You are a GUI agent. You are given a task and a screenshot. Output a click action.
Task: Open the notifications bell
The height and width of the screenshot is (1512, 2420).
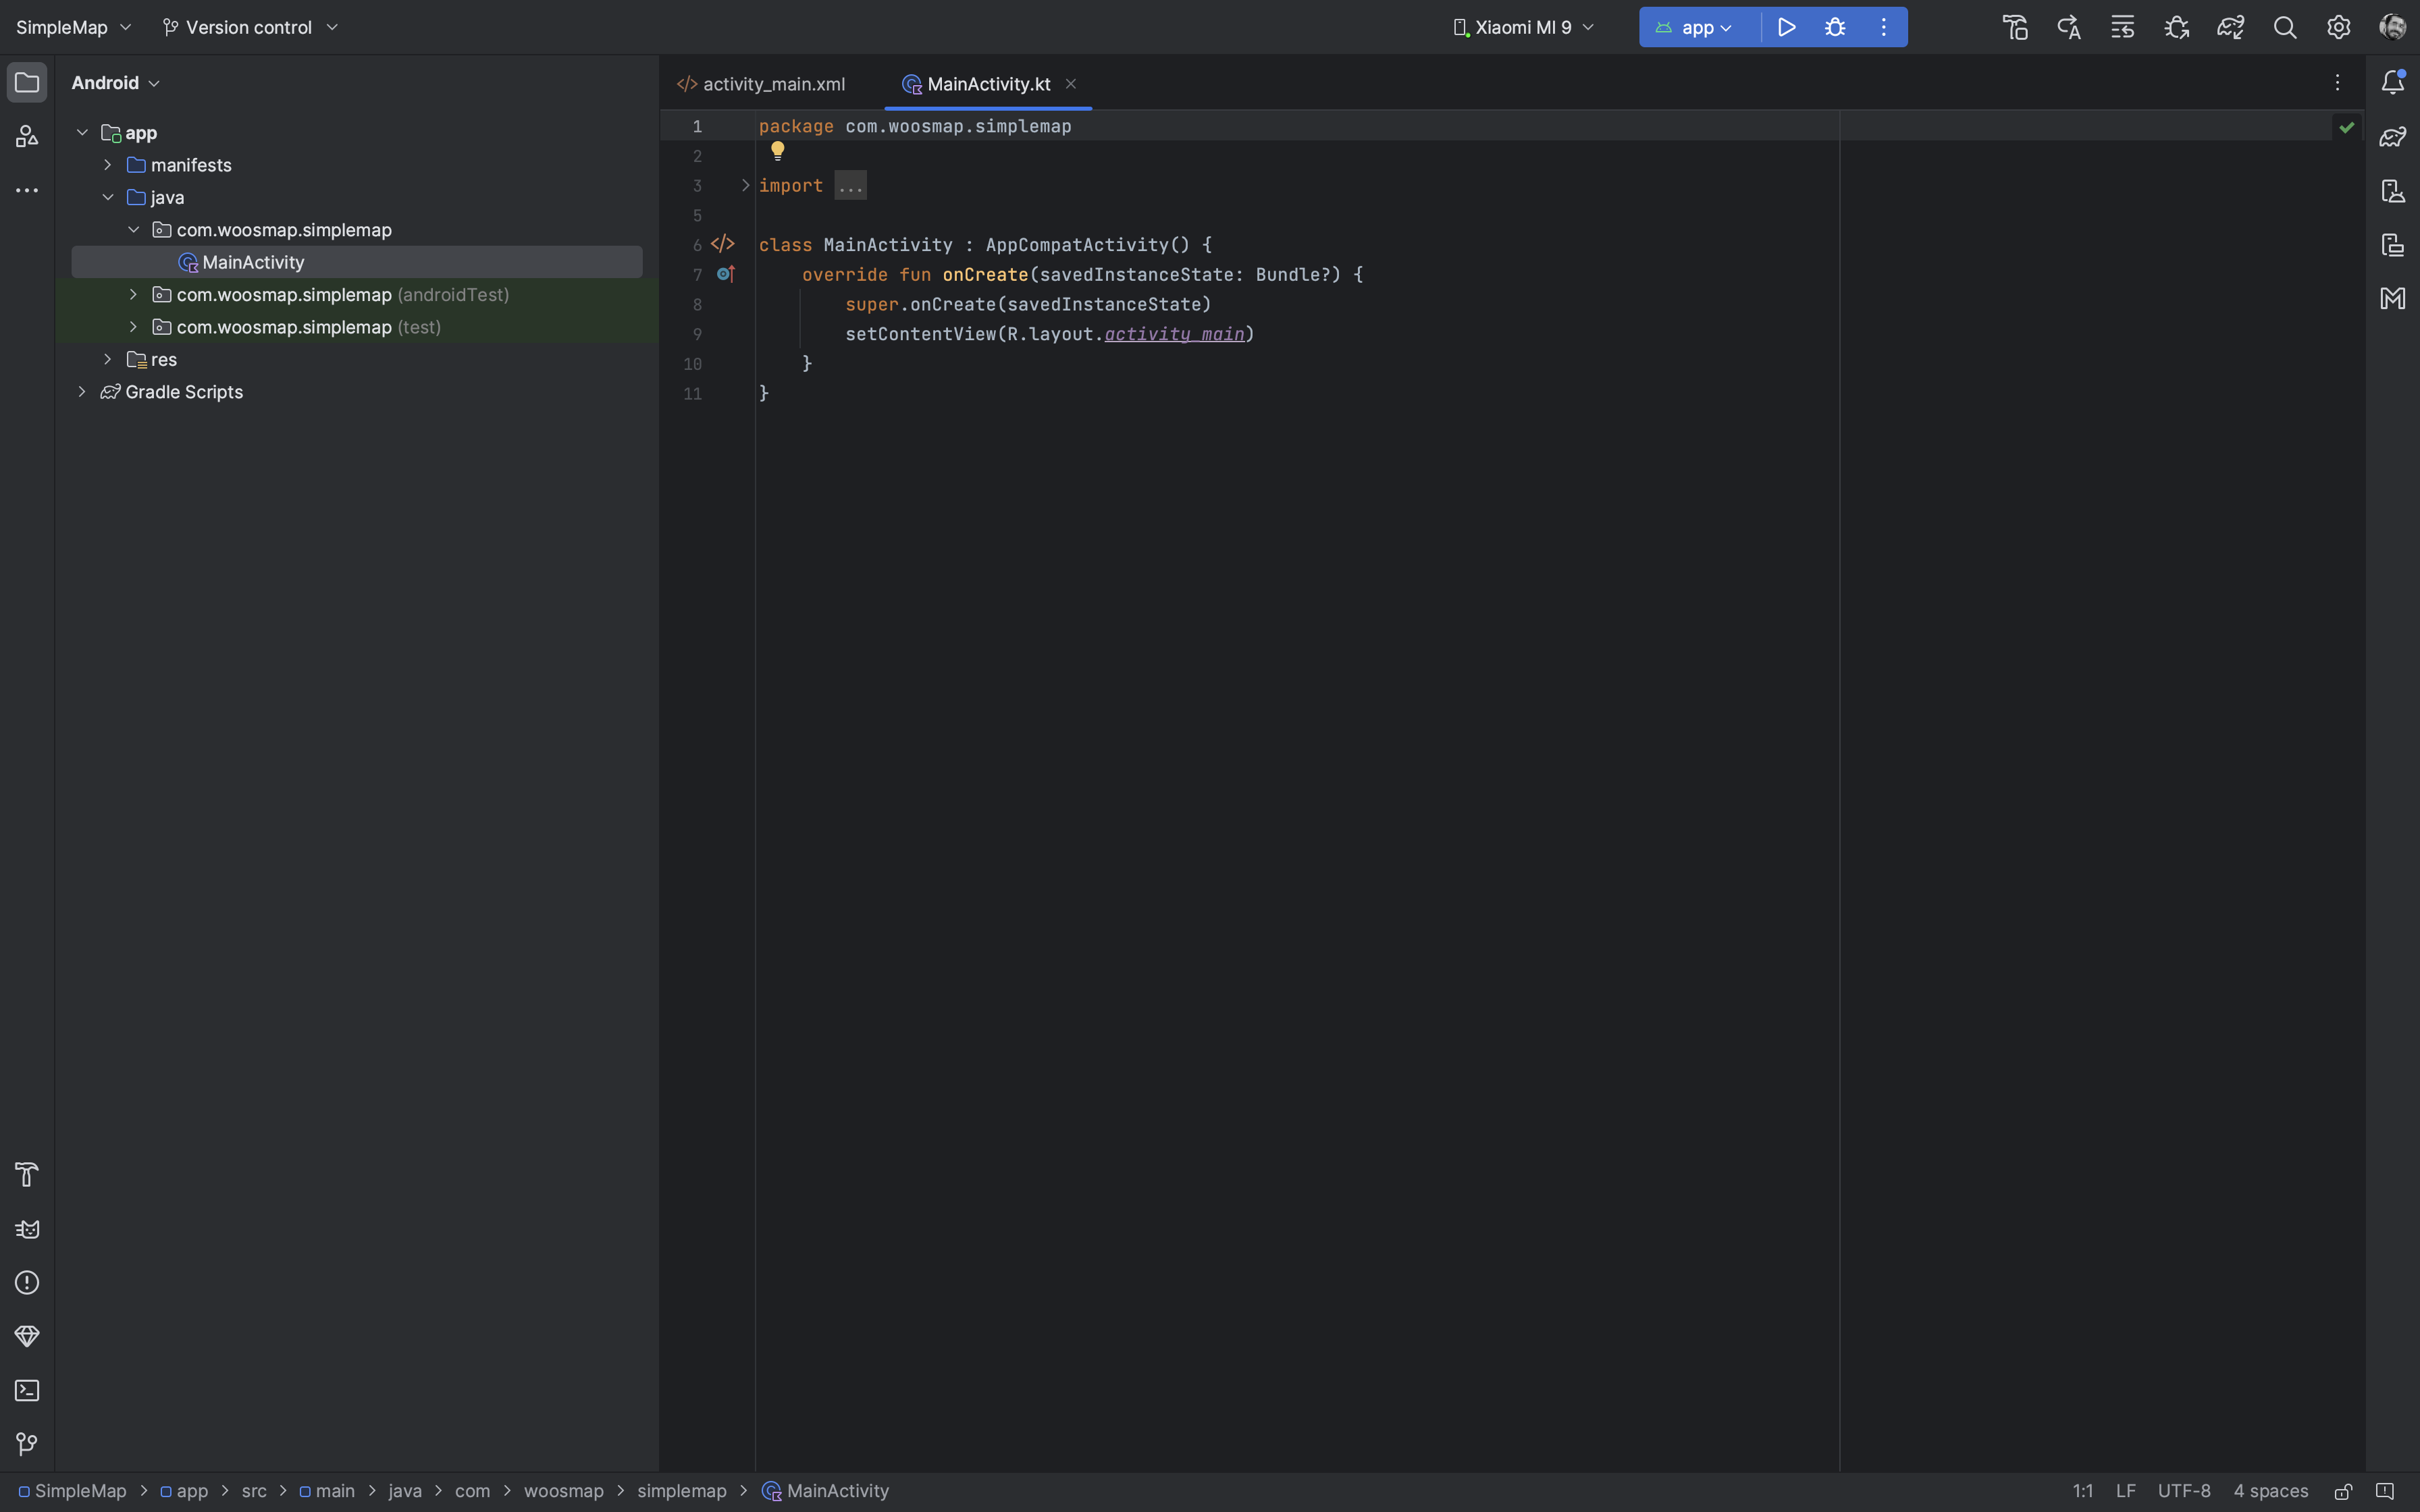click(2393, 82)
